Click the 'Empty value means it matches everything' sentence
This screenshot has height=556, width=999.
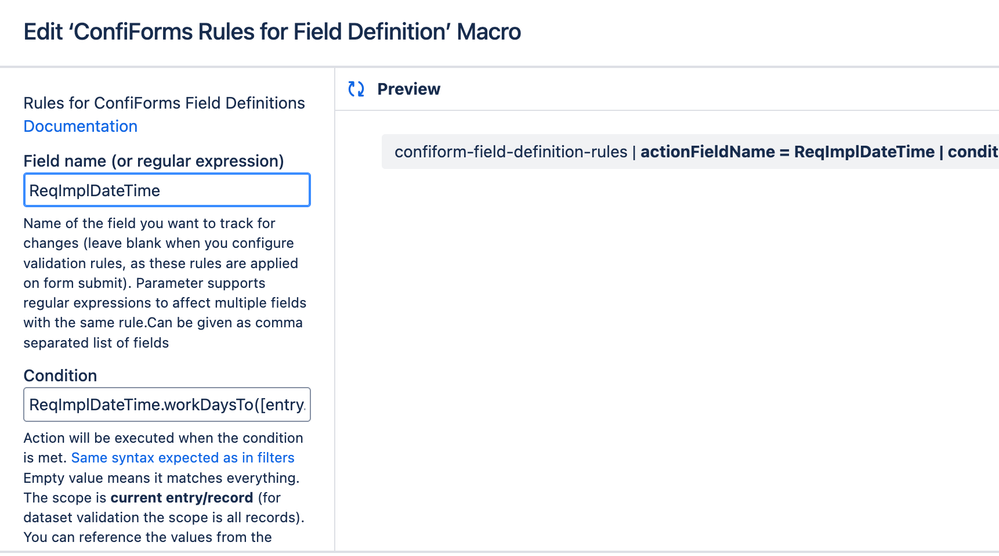click(x=161, y=478)
